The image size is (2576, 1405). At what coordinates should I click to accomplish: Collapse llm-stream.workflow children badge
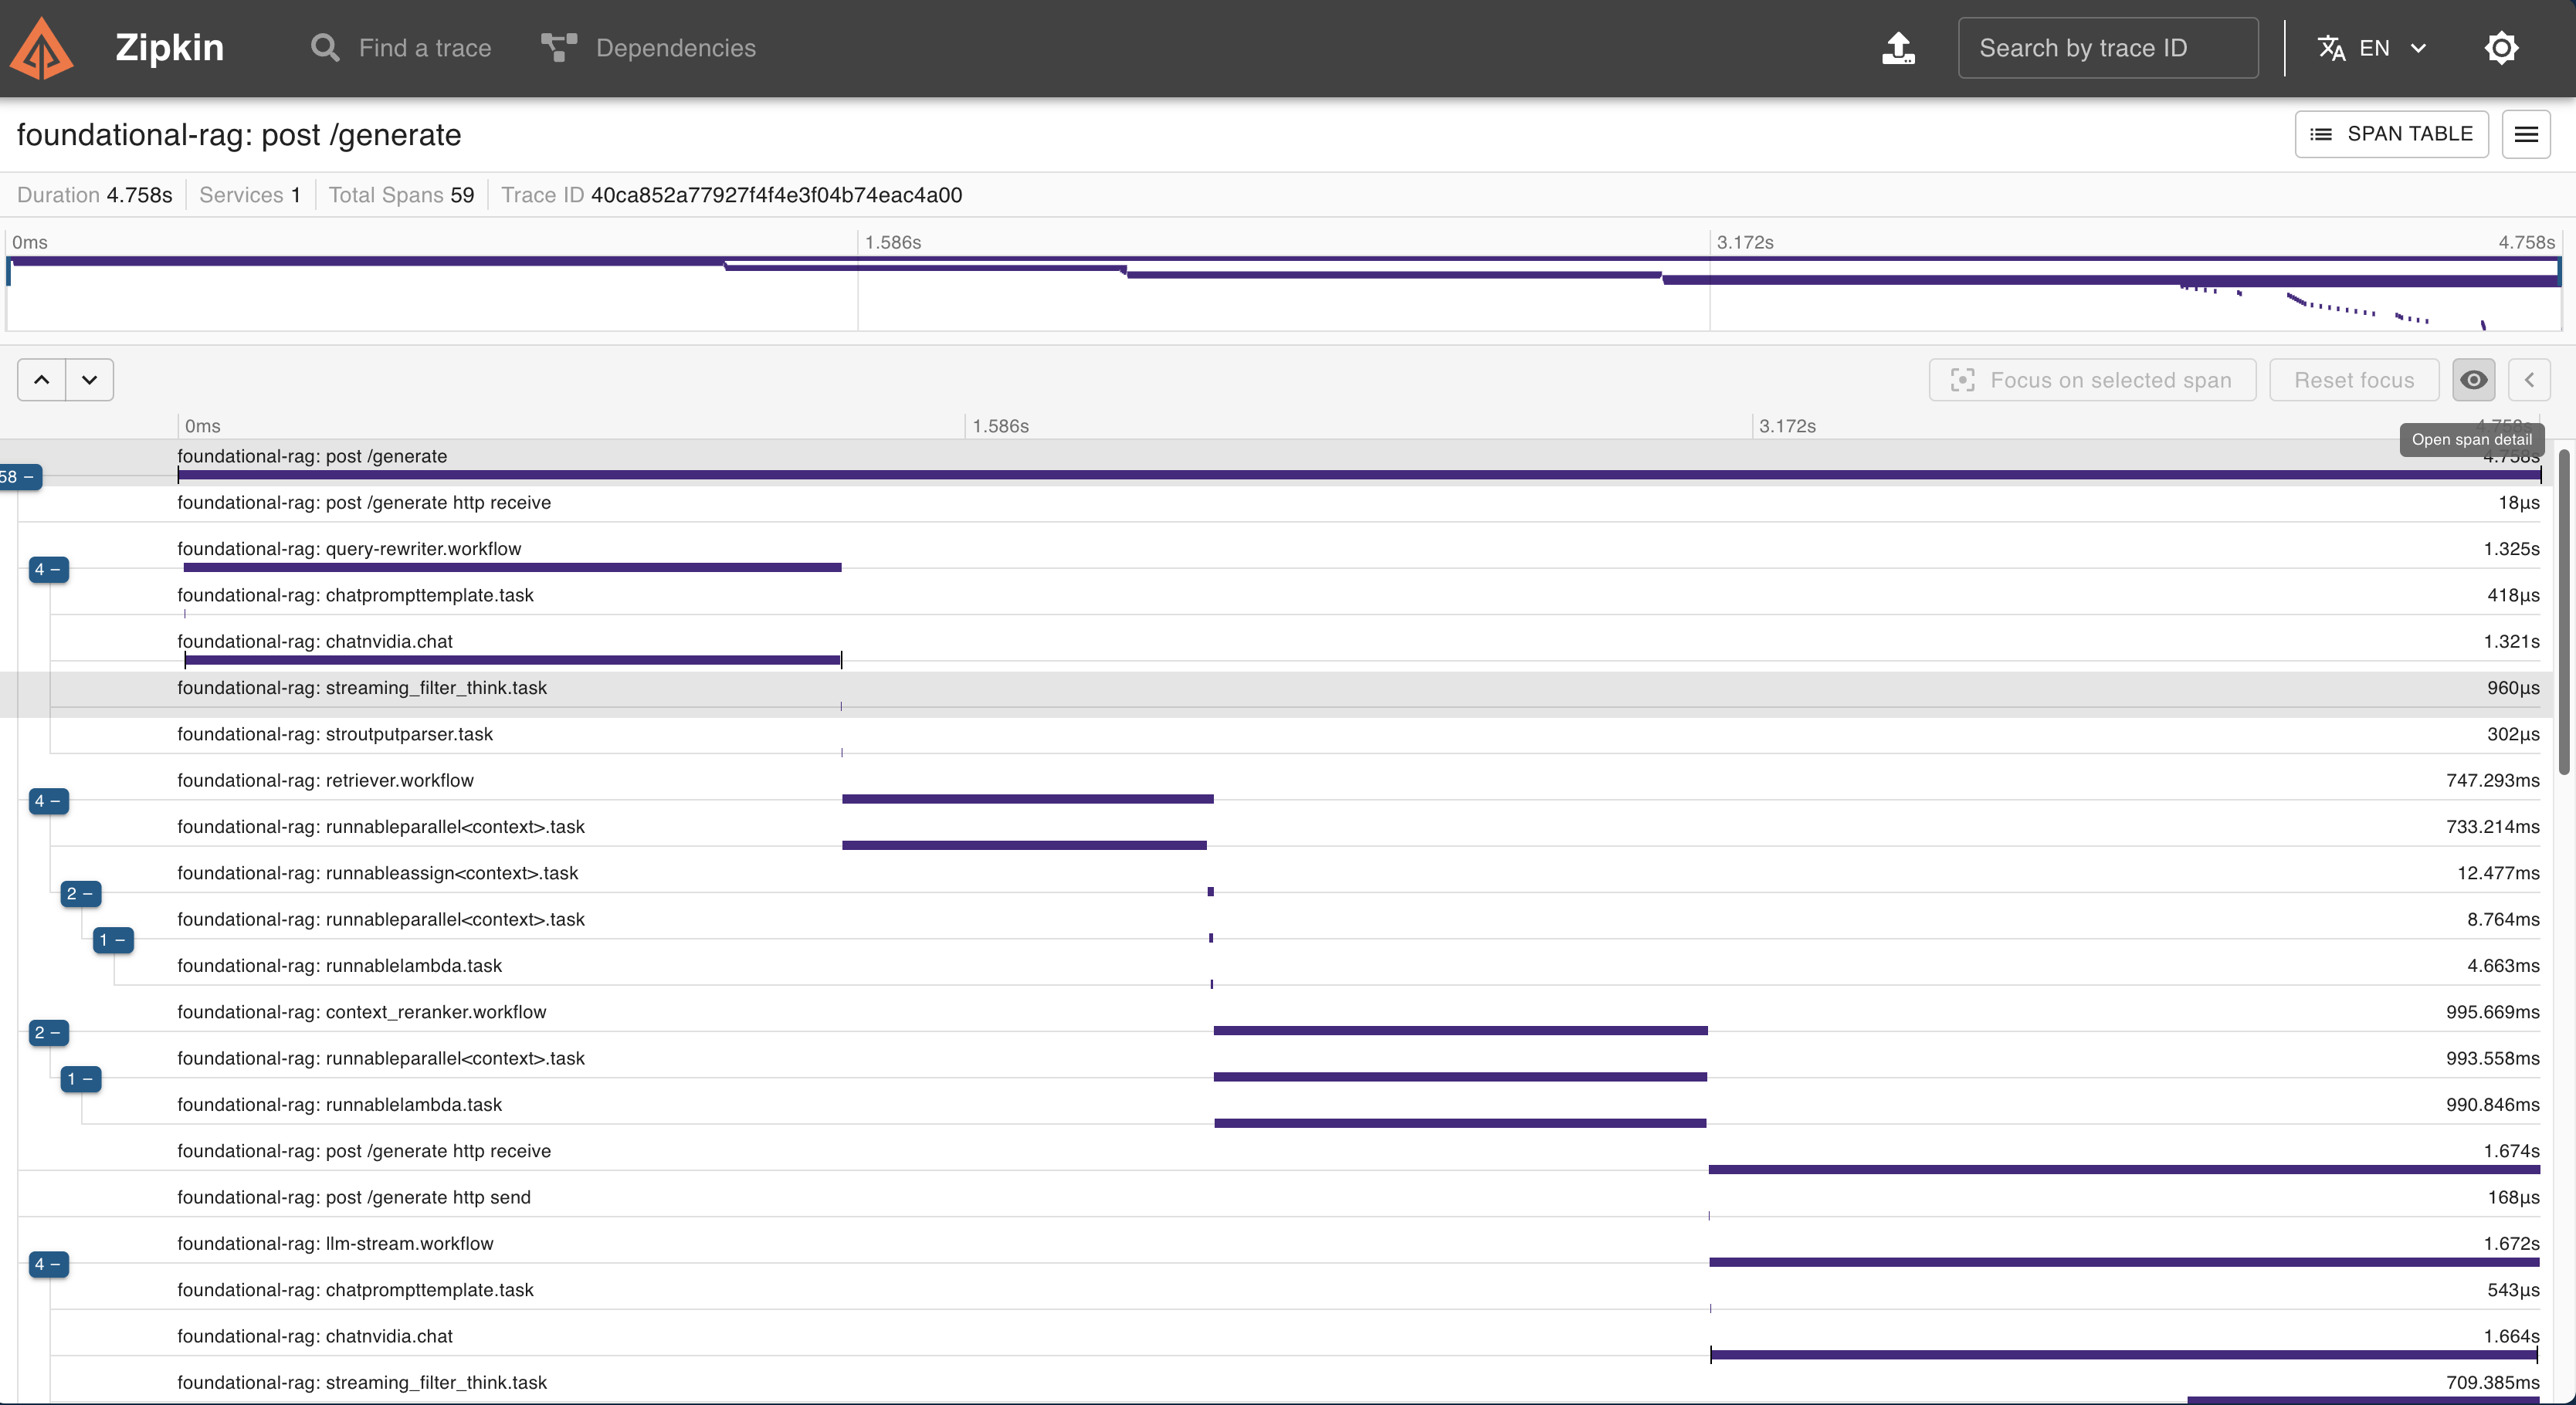tap(48, 1264)
